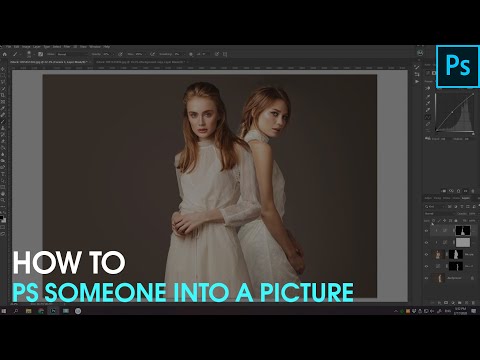Open the File menu
This screenshot has height=360, width=480.
tap(9, 47)
